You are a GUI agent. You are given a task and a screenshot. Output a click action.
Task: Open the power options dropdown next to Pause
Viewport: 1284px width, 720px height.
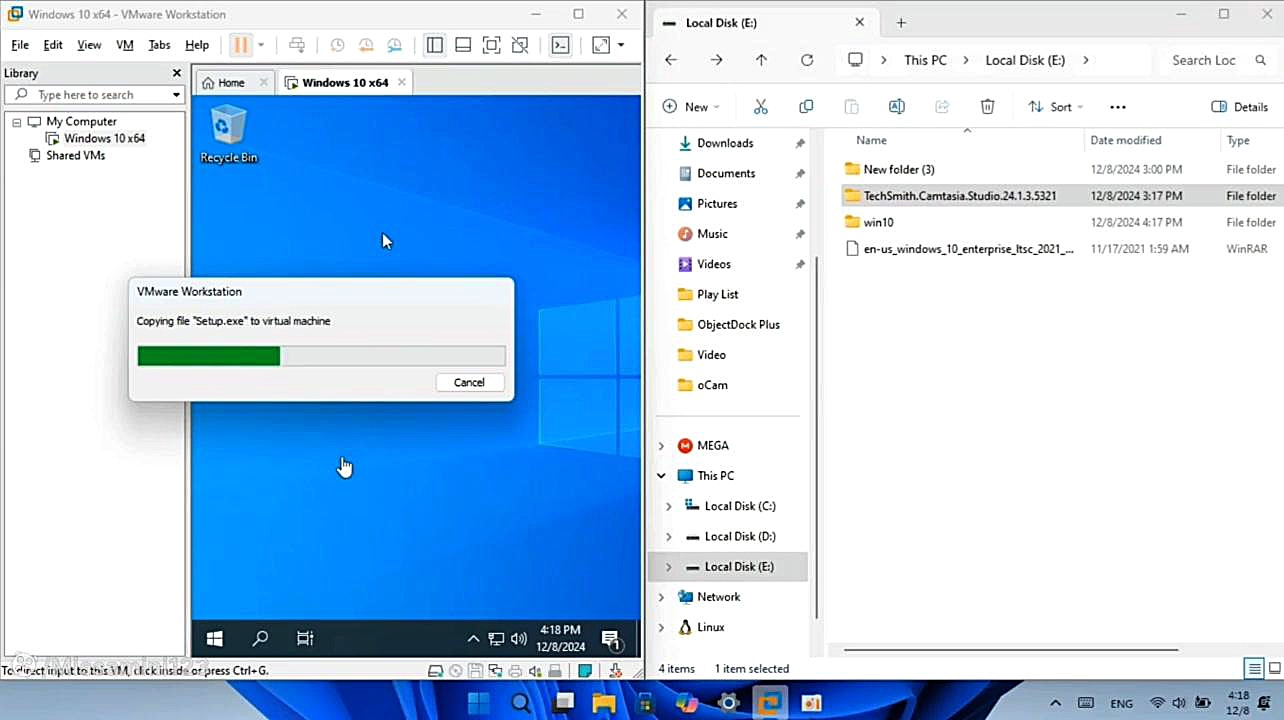tap(261, 45)
